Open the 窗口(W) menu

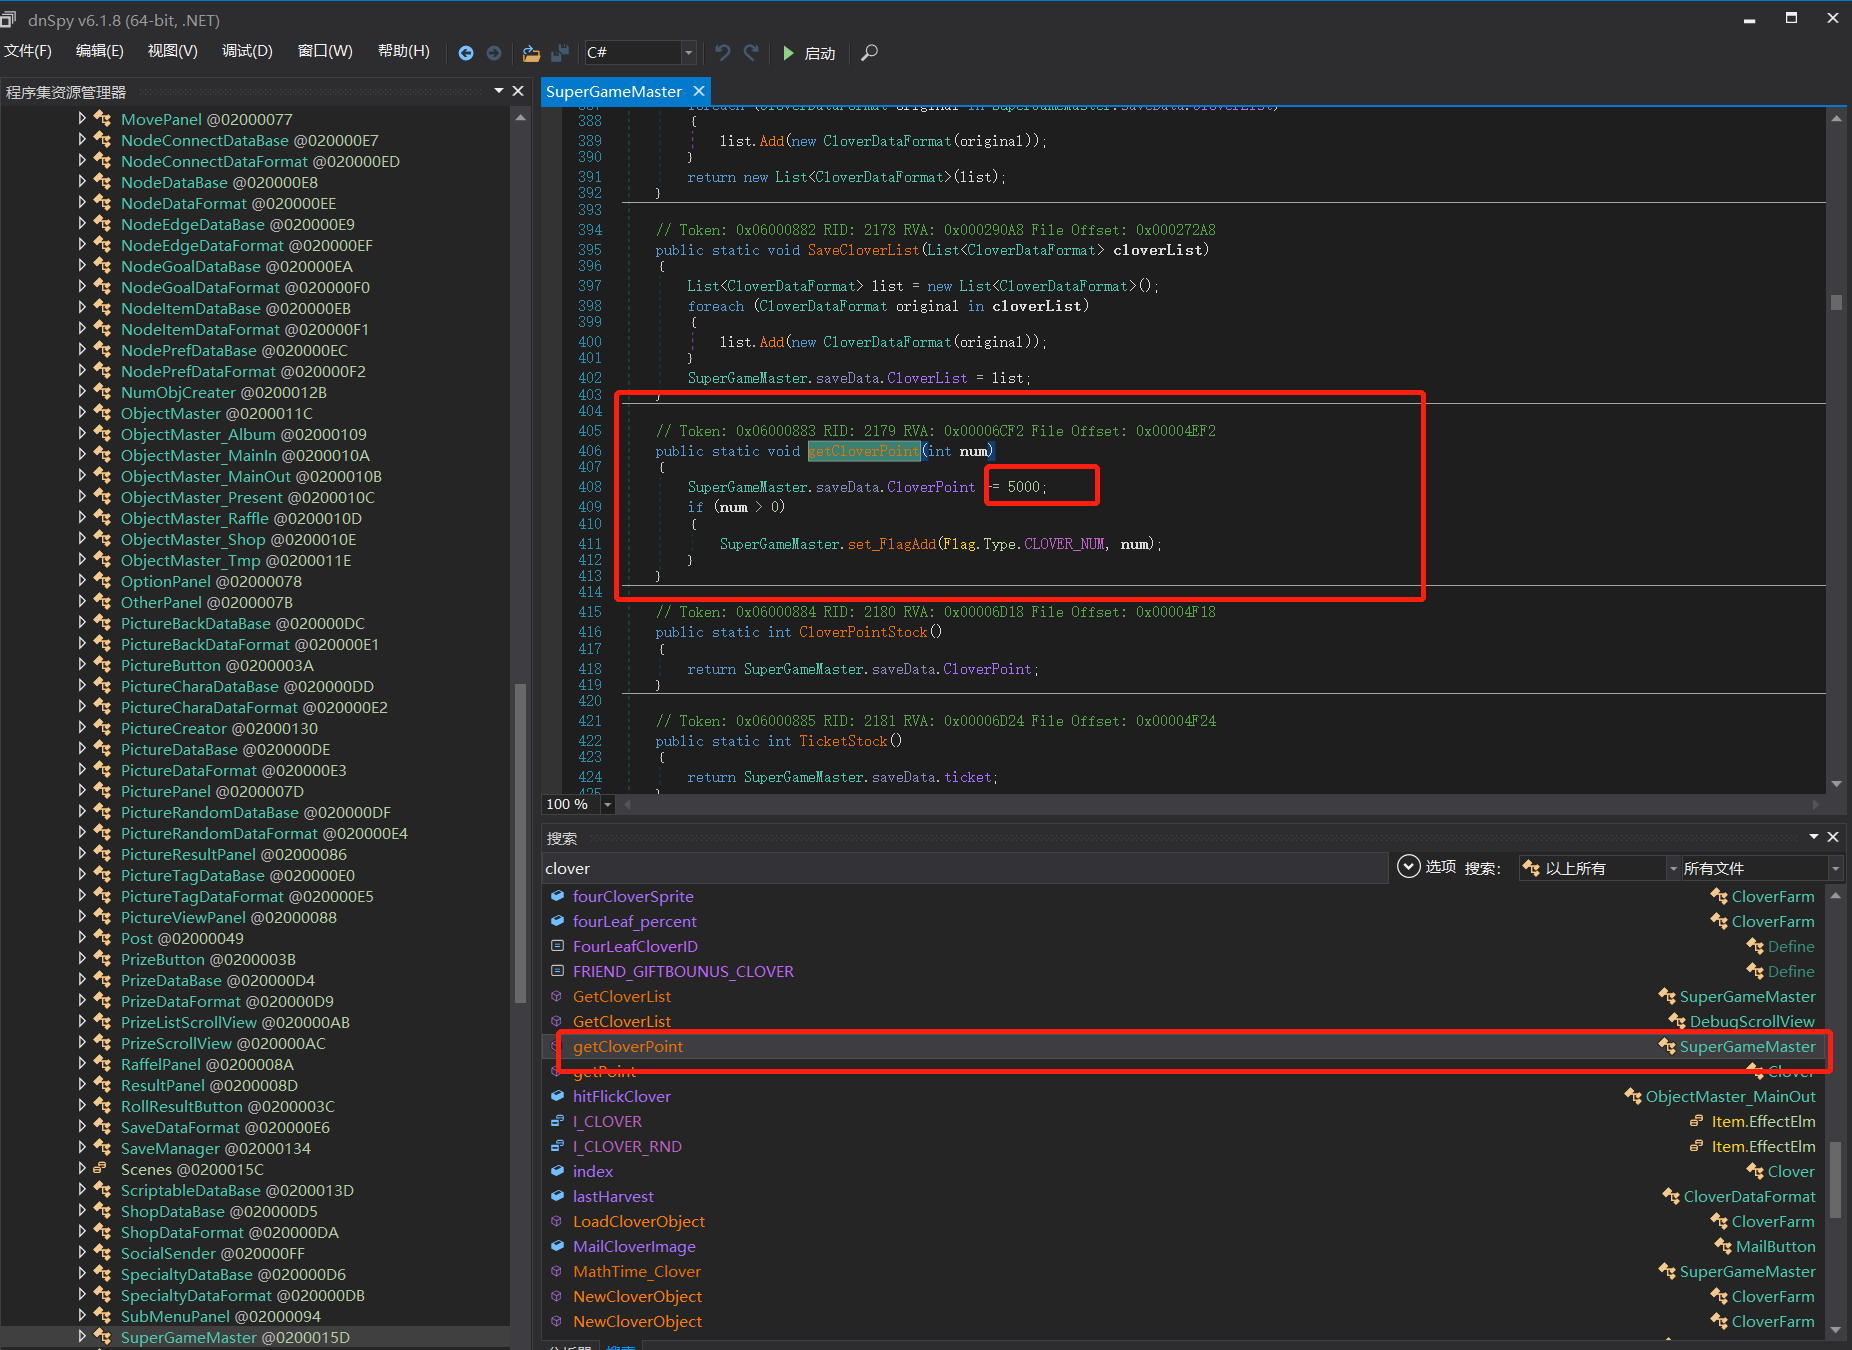point(325,52)
